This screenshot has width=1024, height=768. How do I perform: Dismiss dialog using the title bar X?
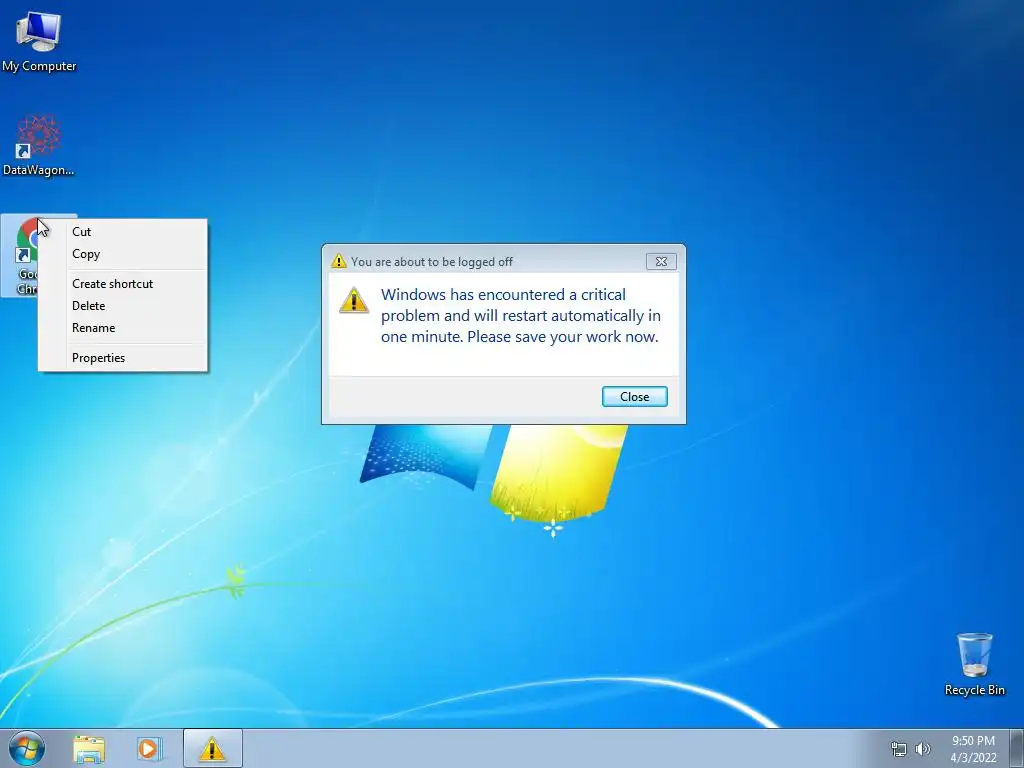(x=661, y=261)
